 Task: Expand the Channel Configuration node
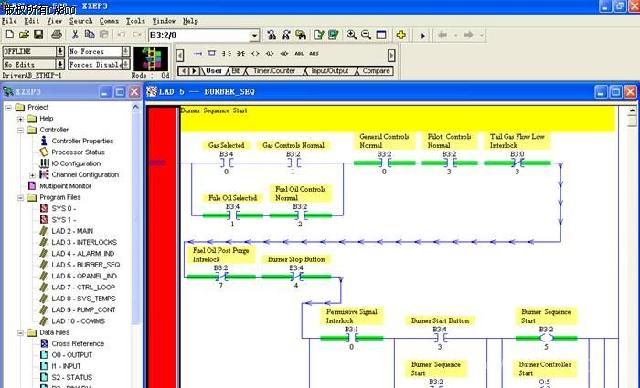point(32,175)
